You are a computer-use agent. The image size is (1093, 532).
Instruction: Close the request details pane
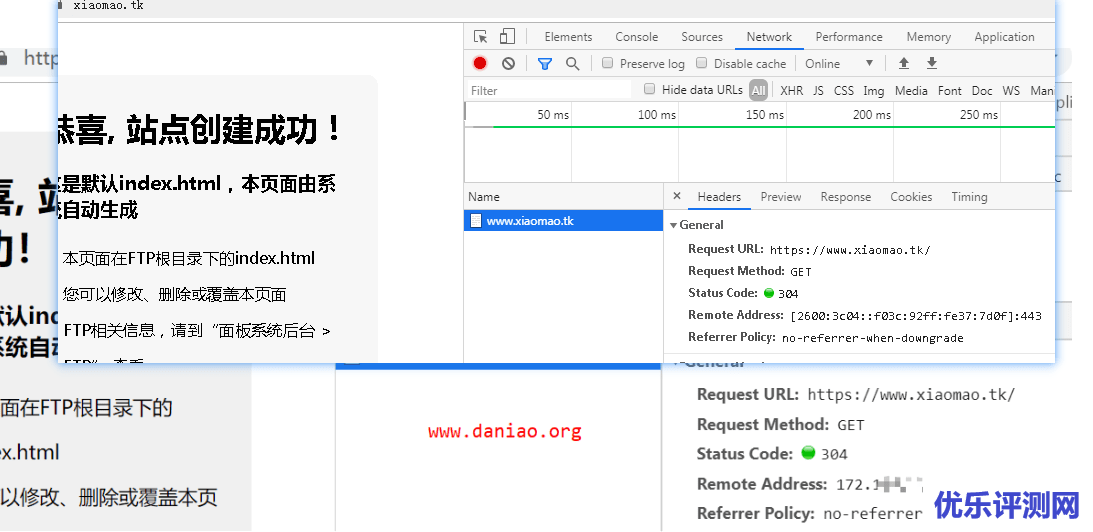(x=677, y=197)
